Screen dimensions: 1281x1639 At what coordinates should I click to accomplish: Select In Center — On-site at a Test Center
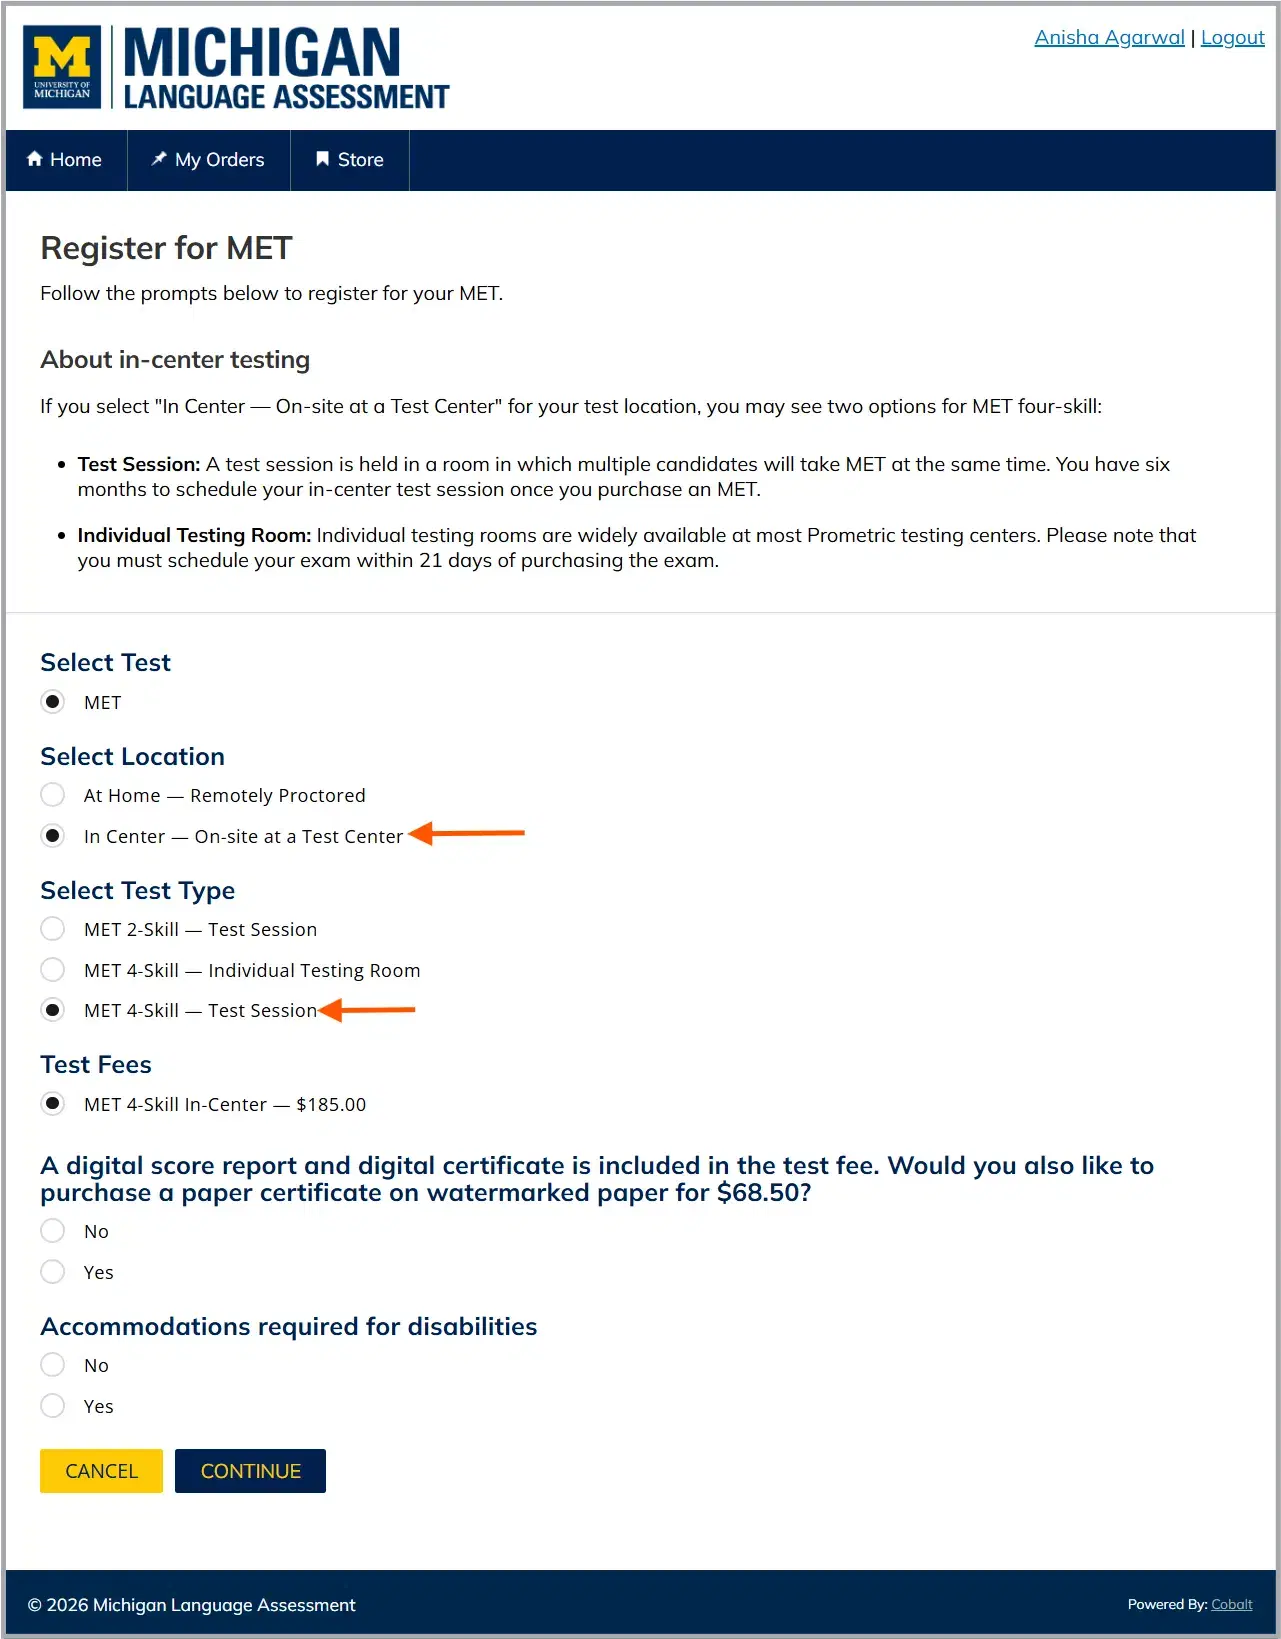pos(52,835)
